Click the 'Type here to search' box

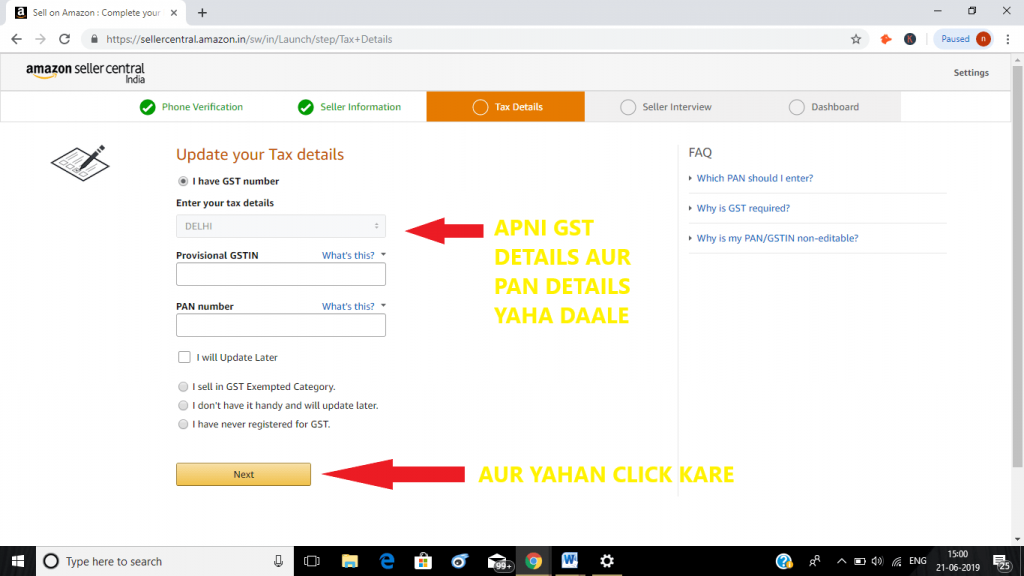[x=163, y=561]
